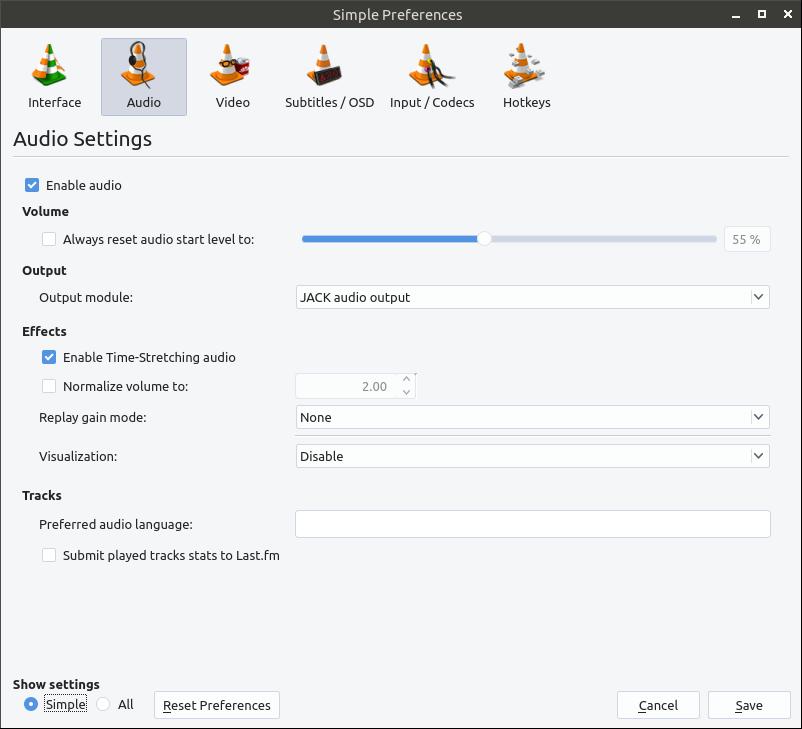Image resolution: width=802 pixels, height=729 pixels.
Task: Select the Audio cone with headphones icon
Action: pyautogui.click(x=138, y=65)
